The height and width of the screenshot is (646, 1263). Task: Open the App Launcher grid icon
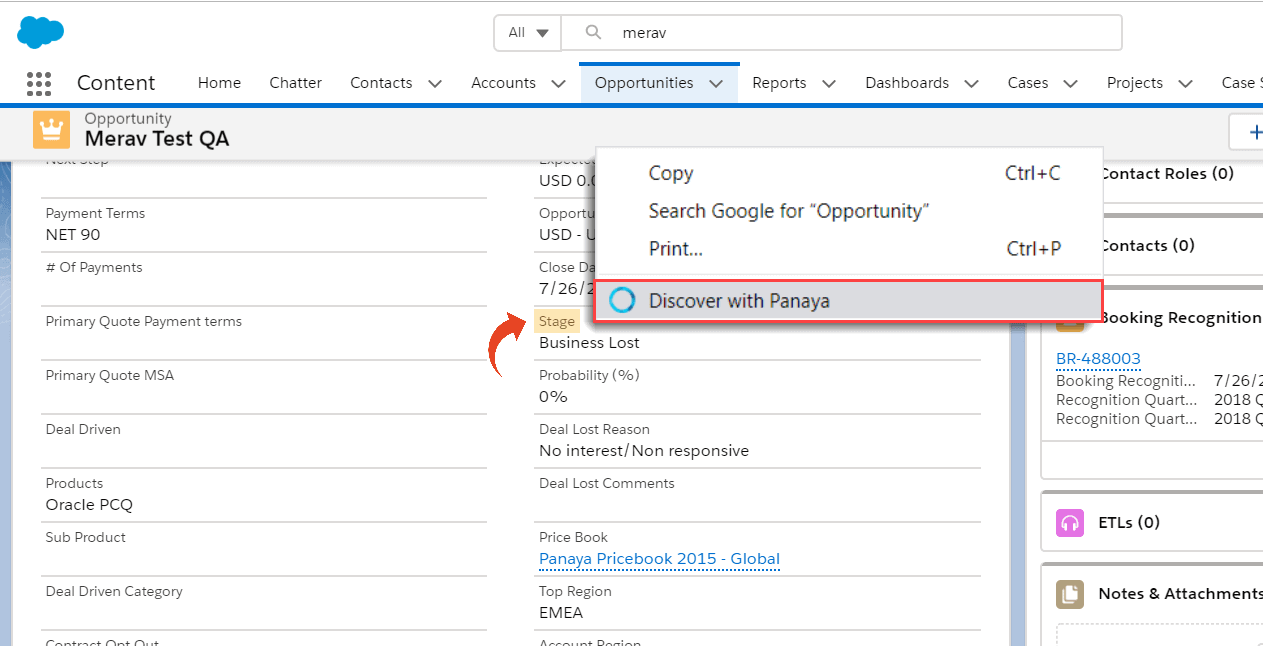39,83
